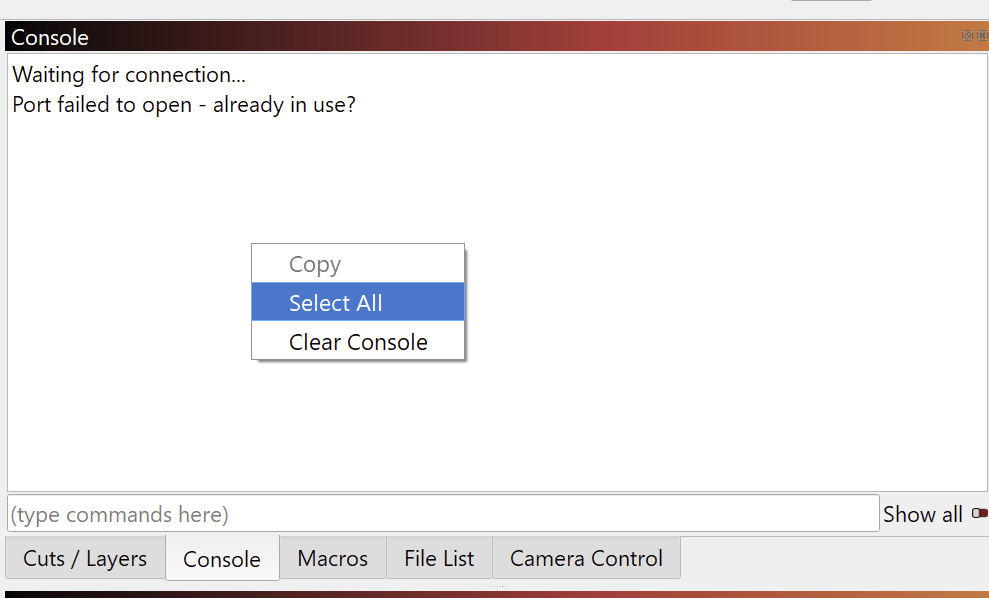Click empty tab bar area beside Camera Control

tap(833, 558)
